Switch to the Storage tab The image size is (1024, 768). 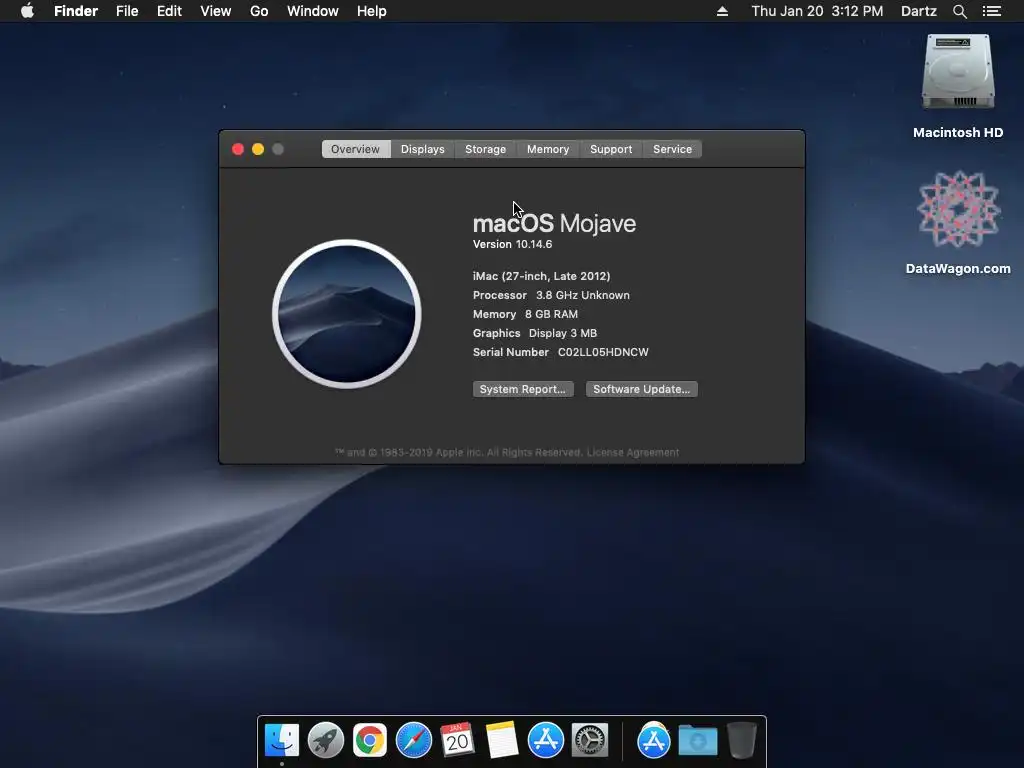(485, 149)
